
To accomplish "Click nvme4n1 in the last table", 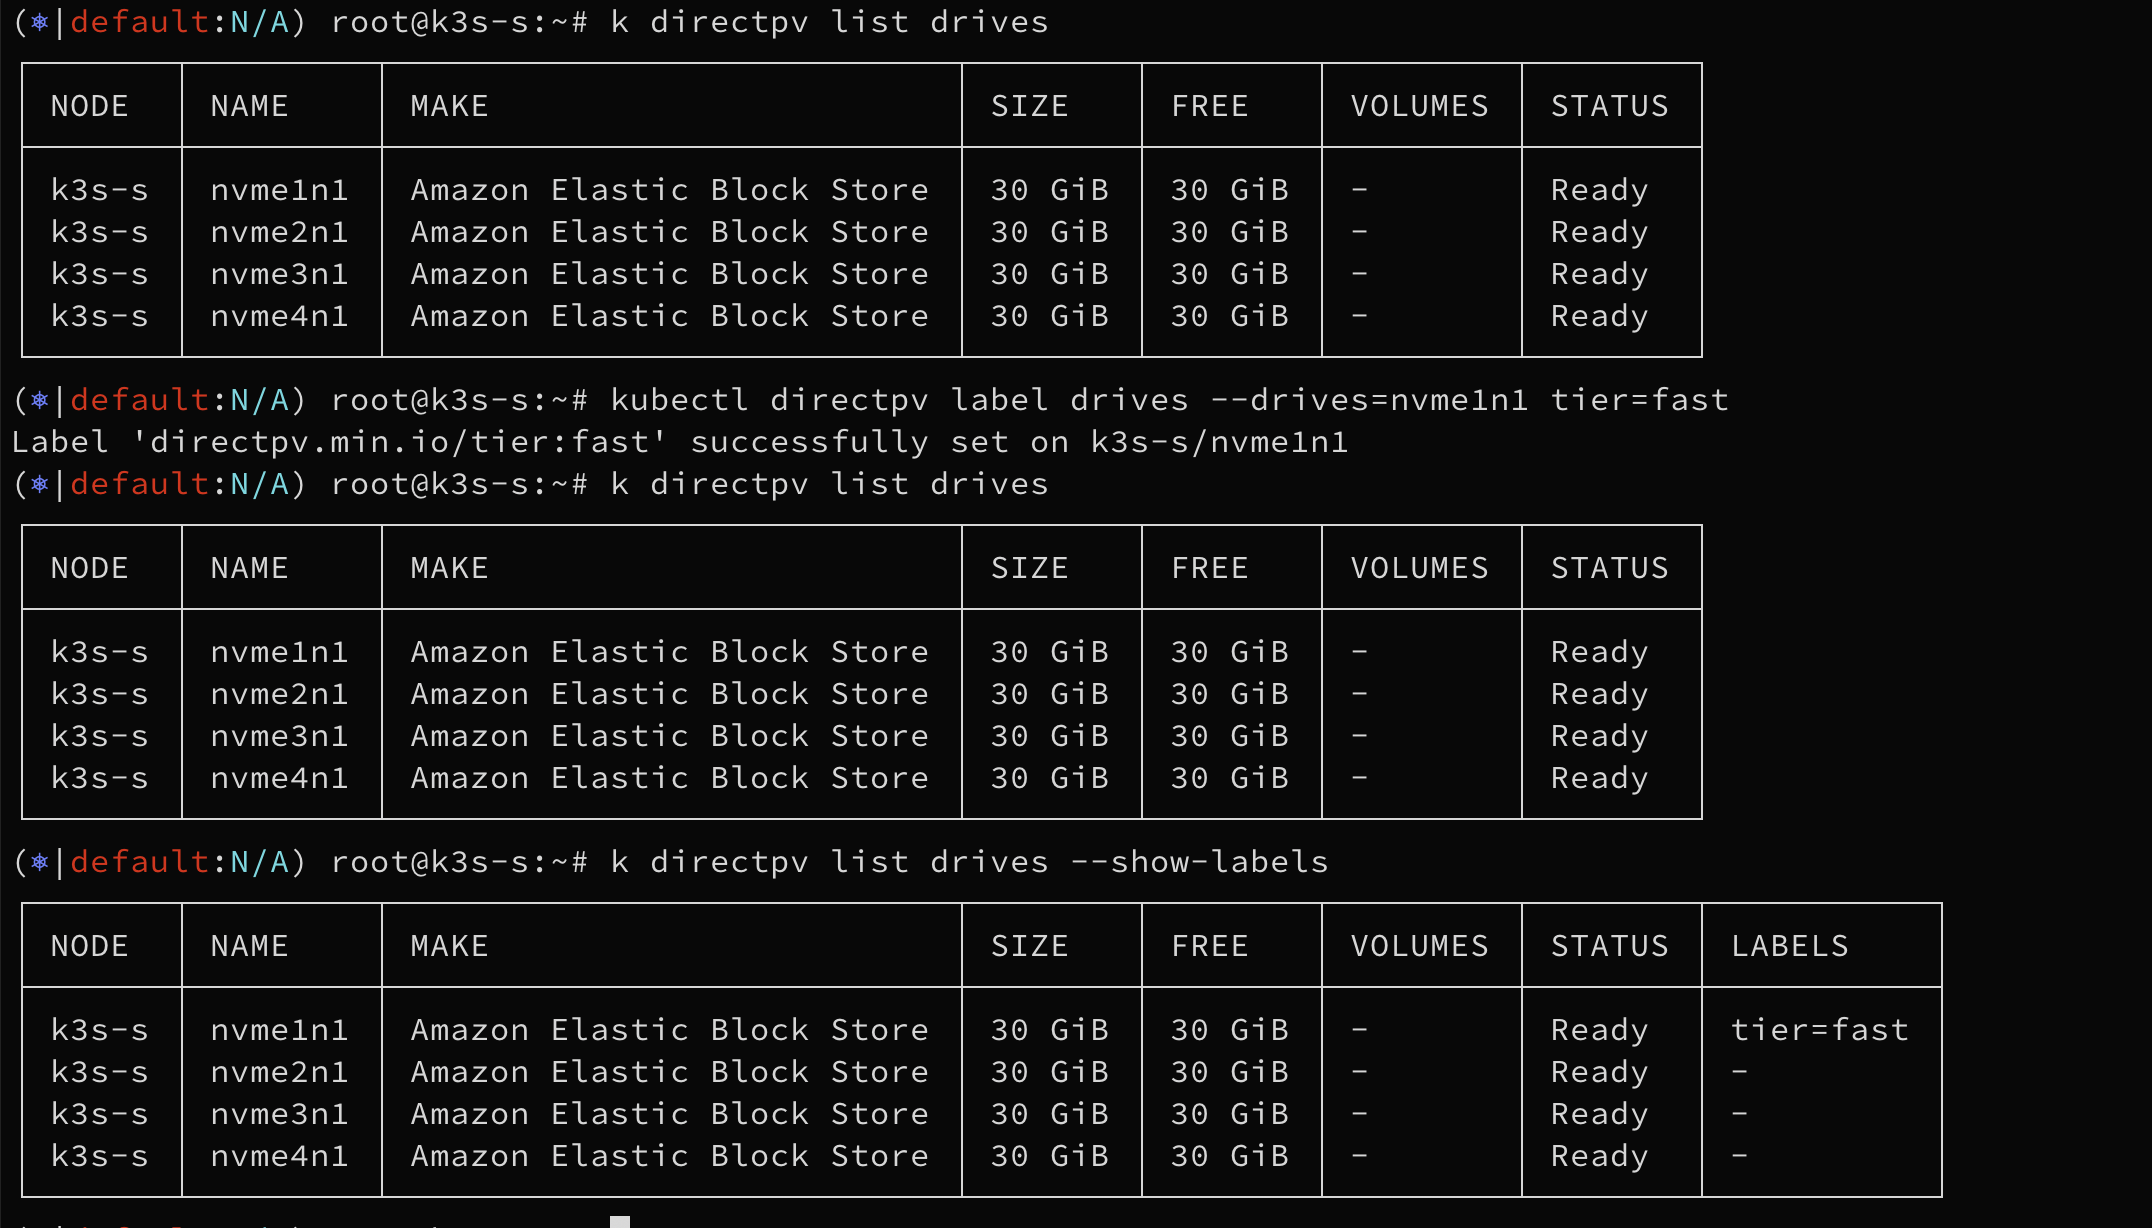I will pyautogui.click(x=279, y=1156).
